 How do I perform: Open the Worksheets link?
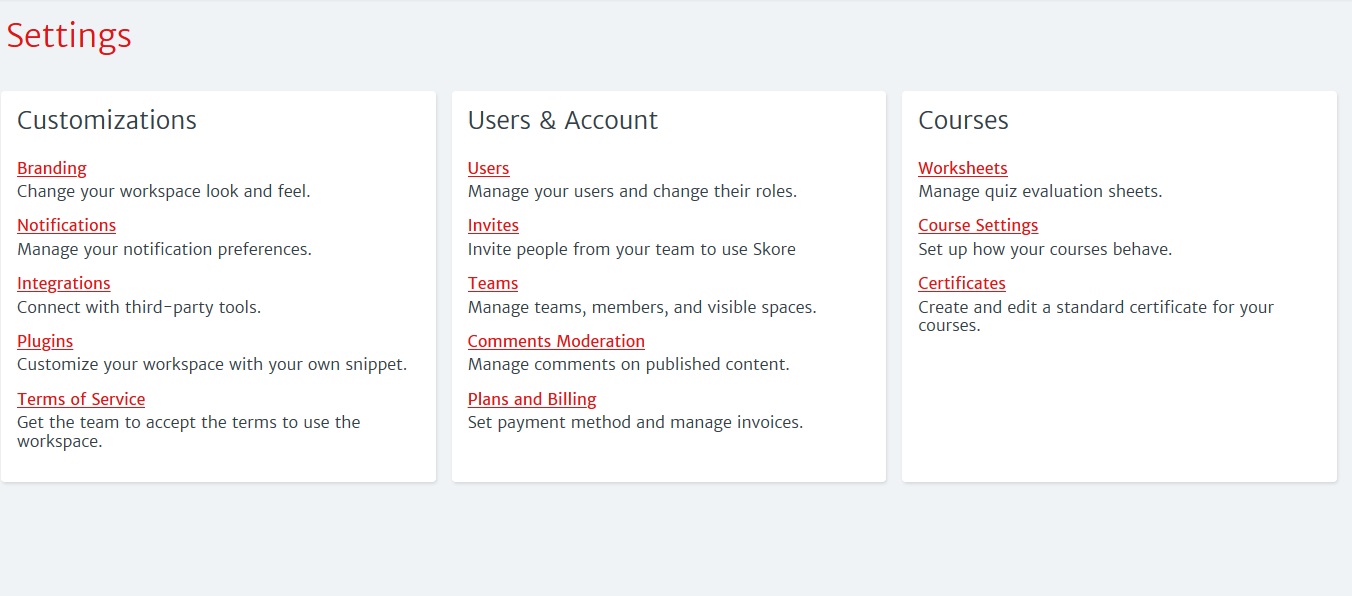[x=963, y=168]
